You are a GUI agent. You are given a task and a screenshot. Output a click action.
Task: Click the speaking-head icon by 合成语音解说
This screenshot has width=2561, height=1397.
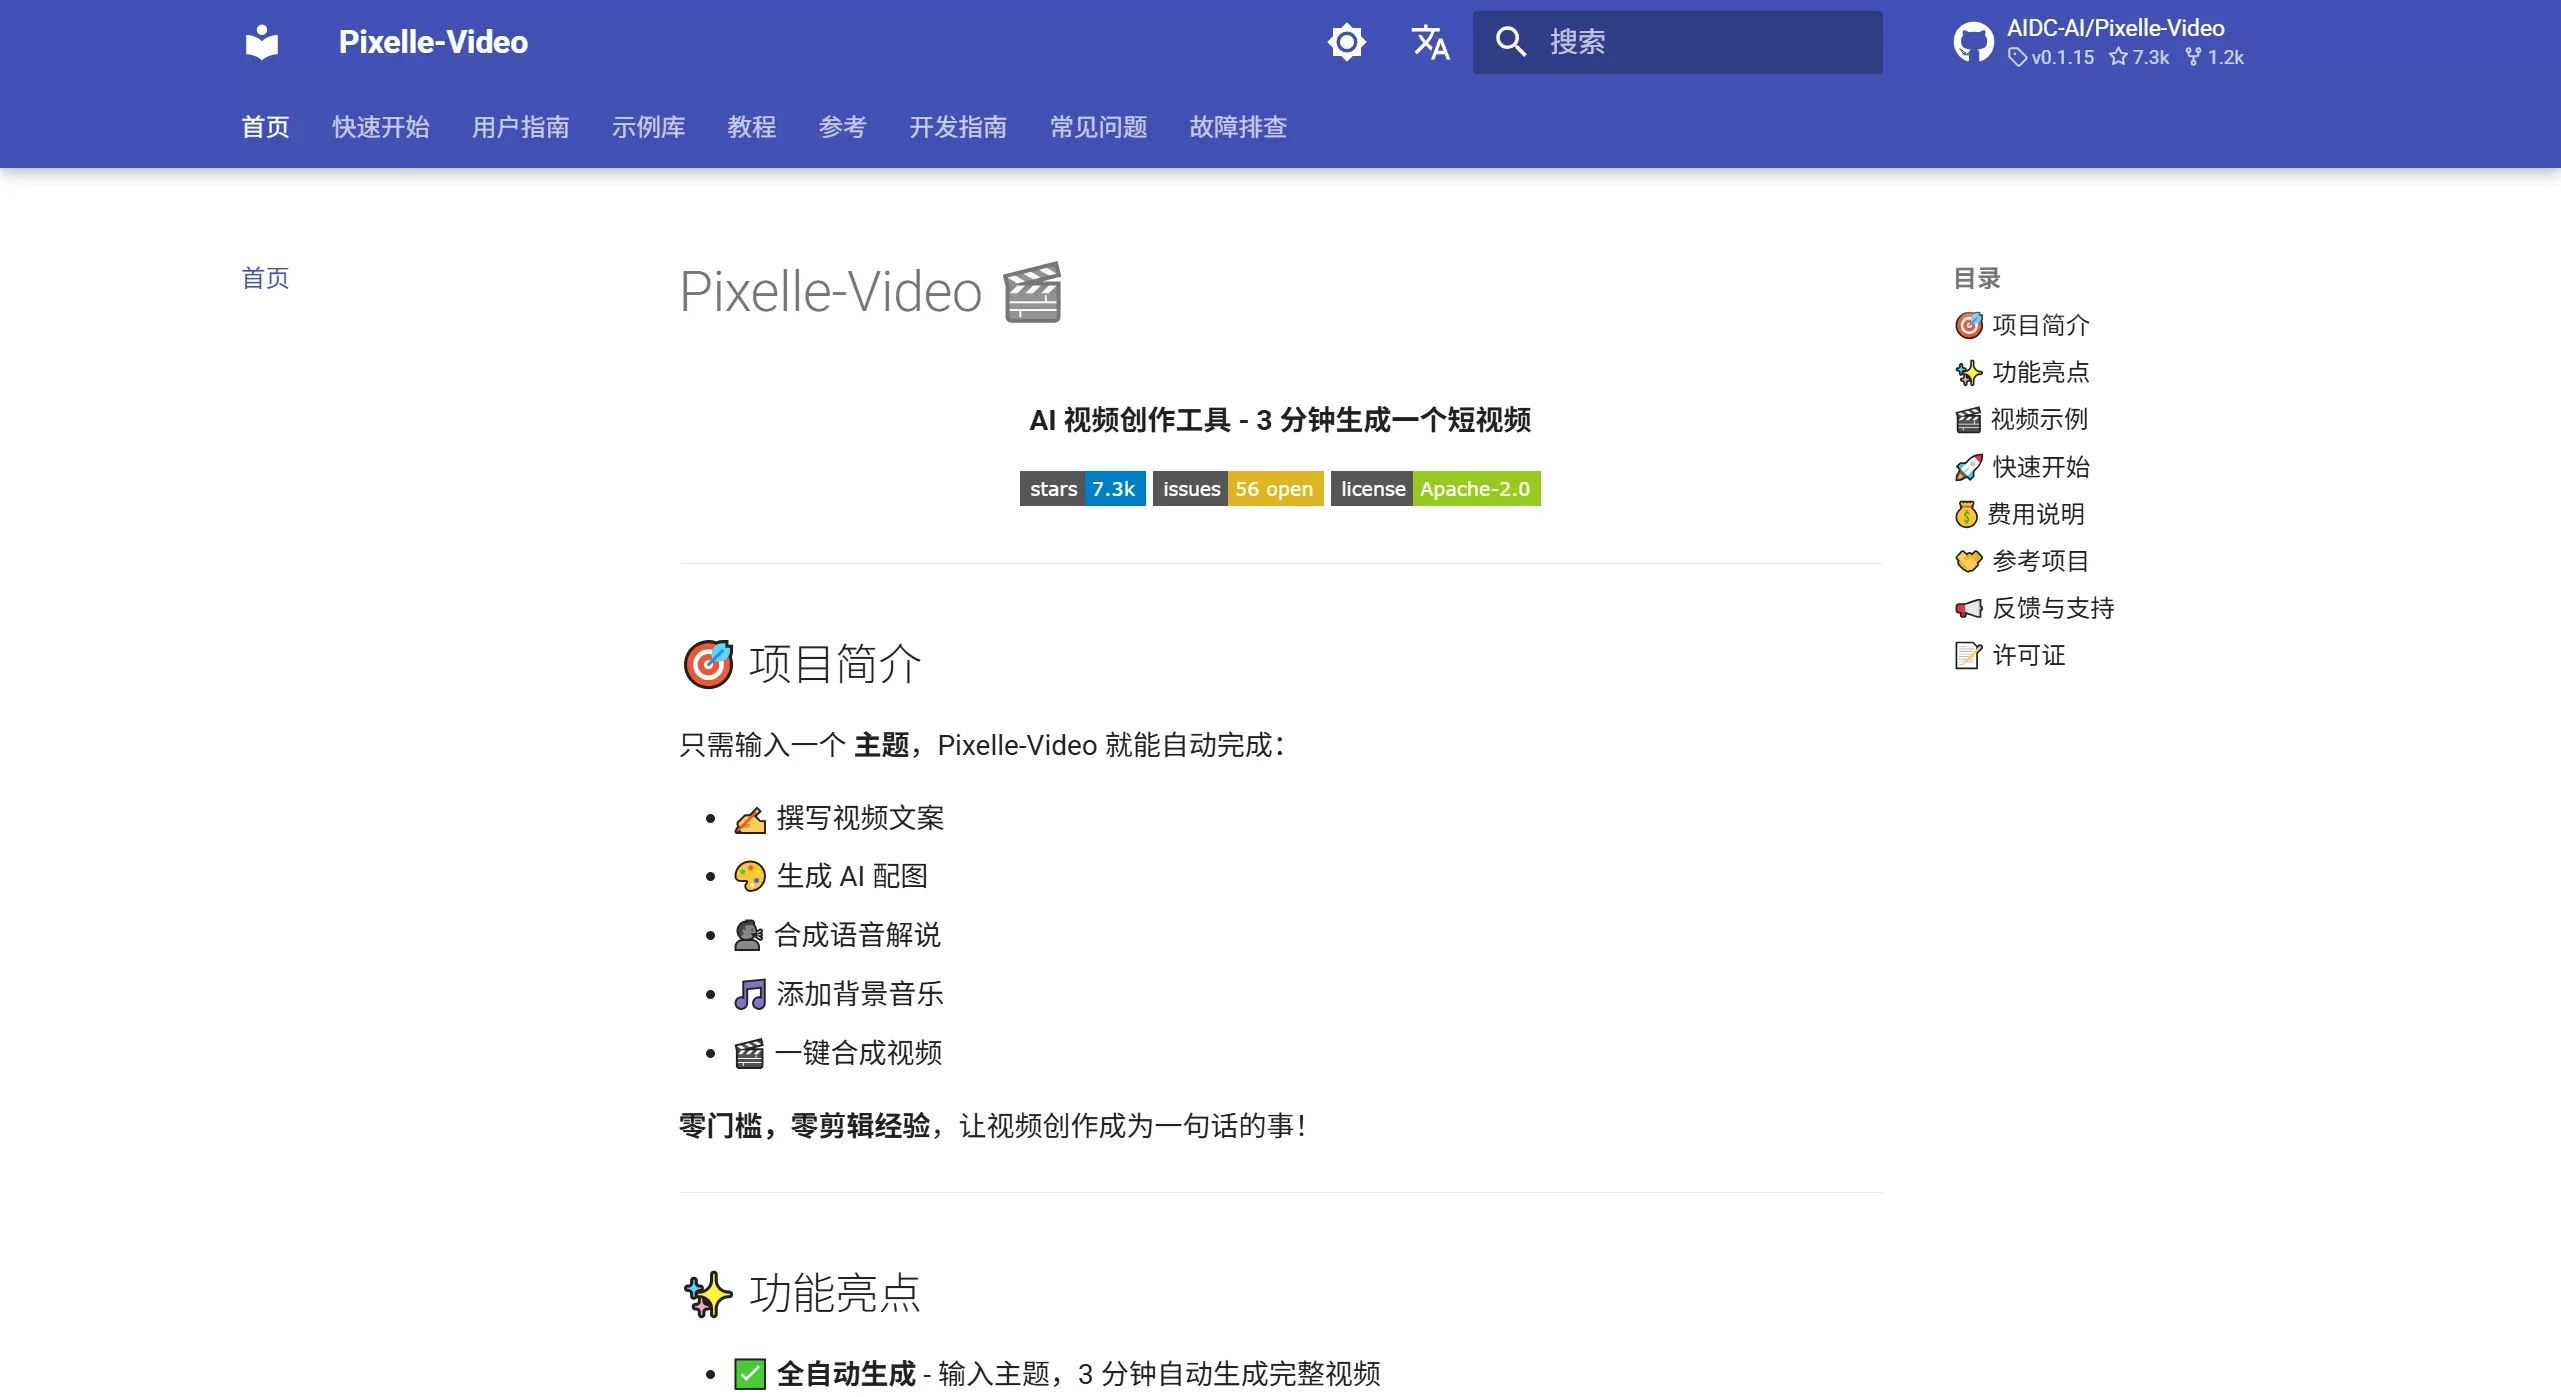[x=749, y=936]
